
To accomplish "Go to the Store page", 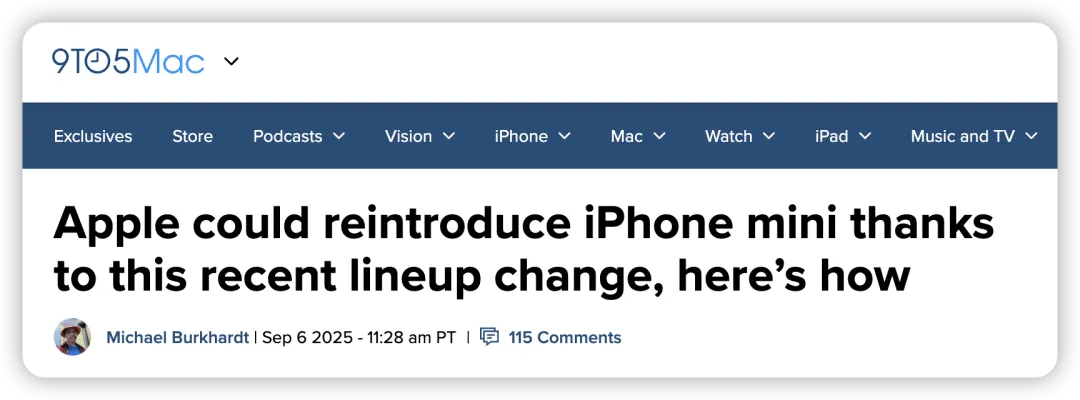I will click(192, 136).
